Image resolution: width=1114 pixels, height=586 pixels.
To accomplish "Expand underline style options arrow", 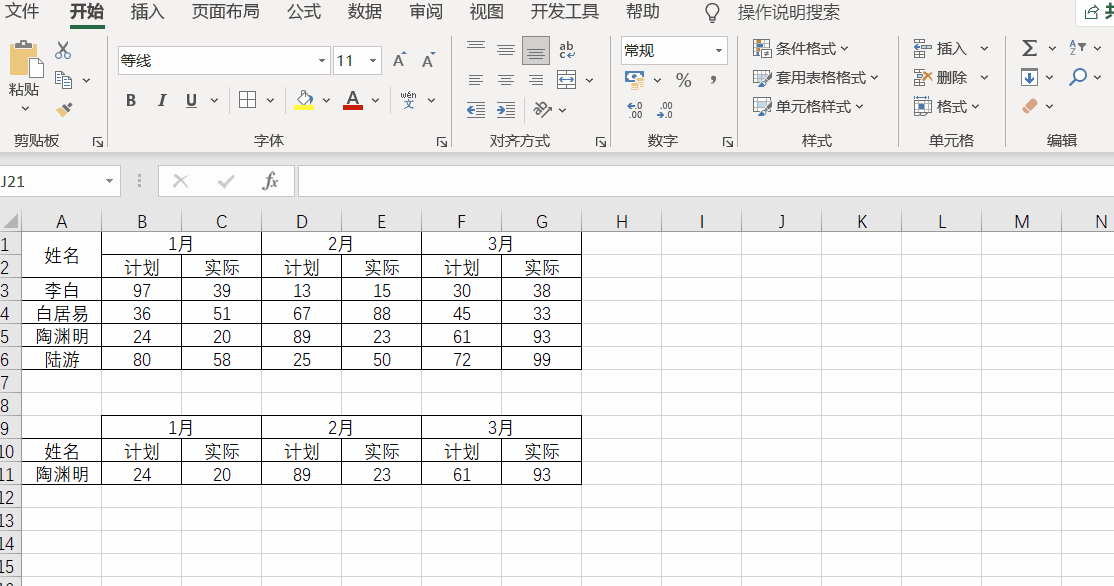I will [214, 100].
